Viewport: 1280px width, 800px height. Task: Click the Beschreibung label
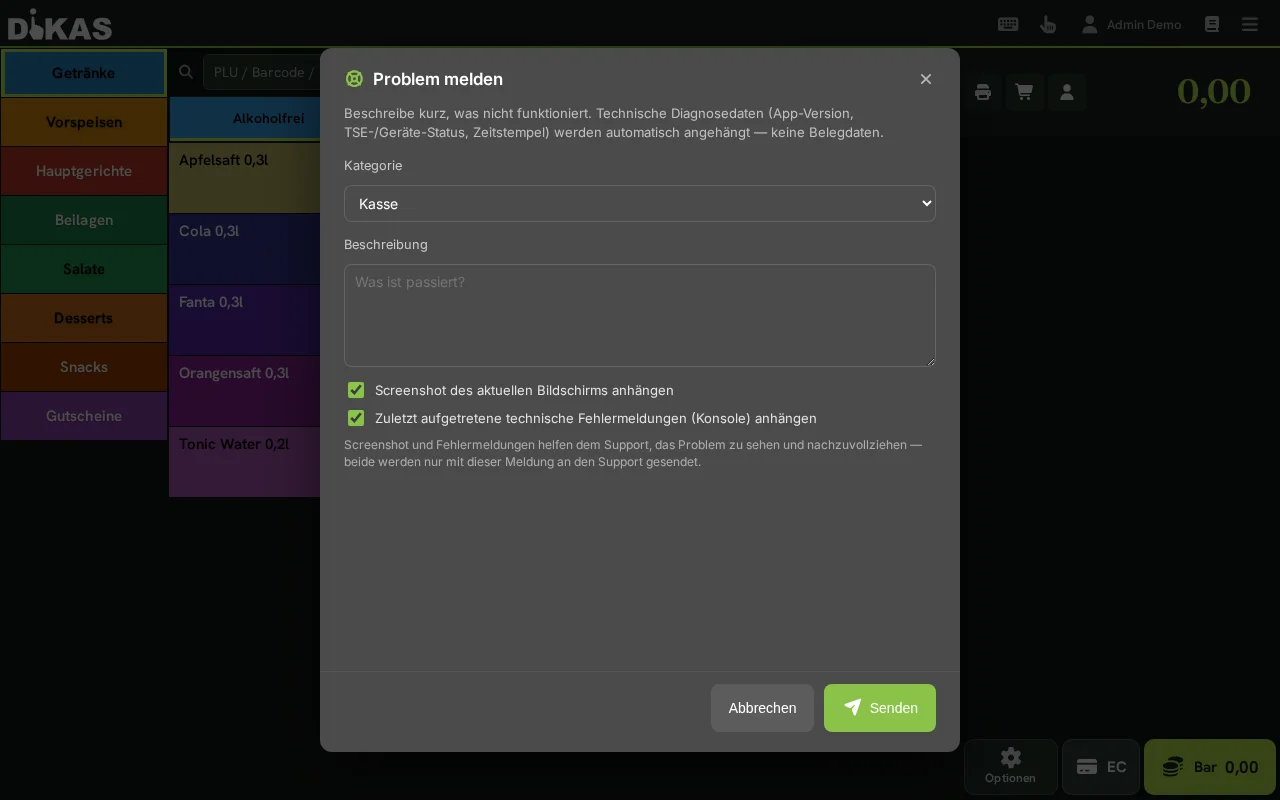386,244
